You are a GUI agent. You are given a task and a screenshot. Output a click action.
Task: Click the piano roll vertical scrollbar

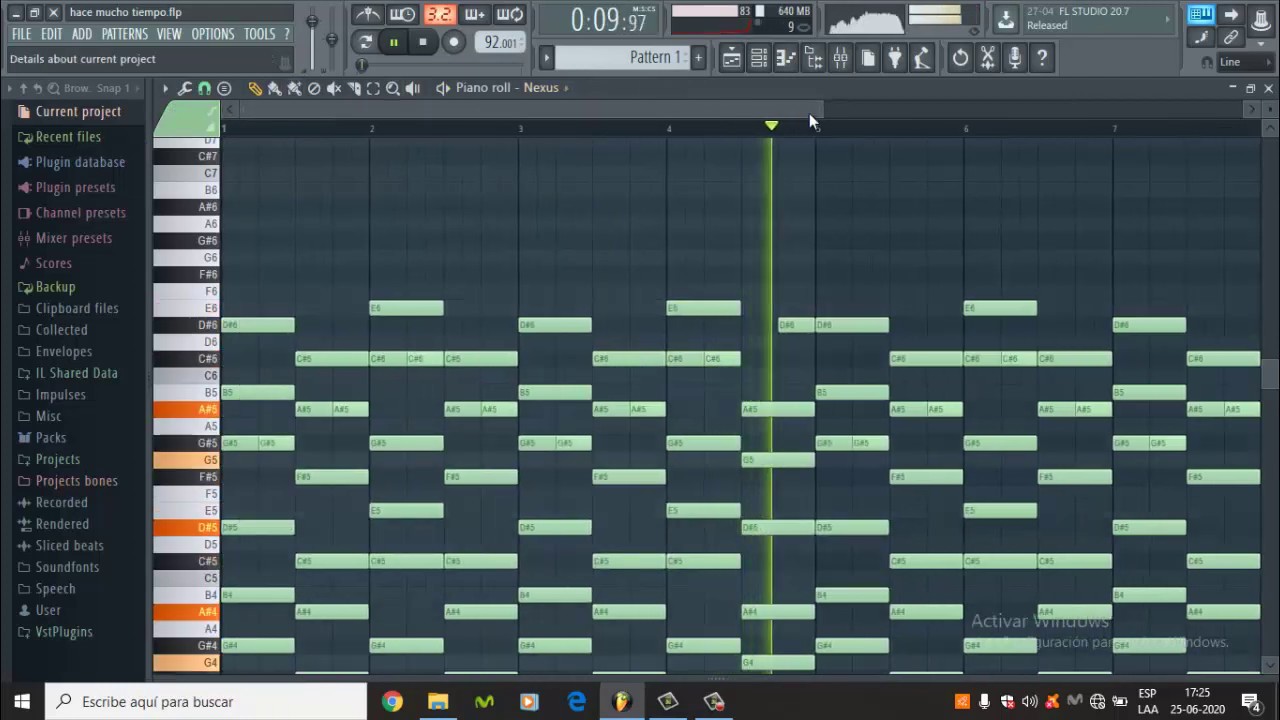(x=1270, y=374)
